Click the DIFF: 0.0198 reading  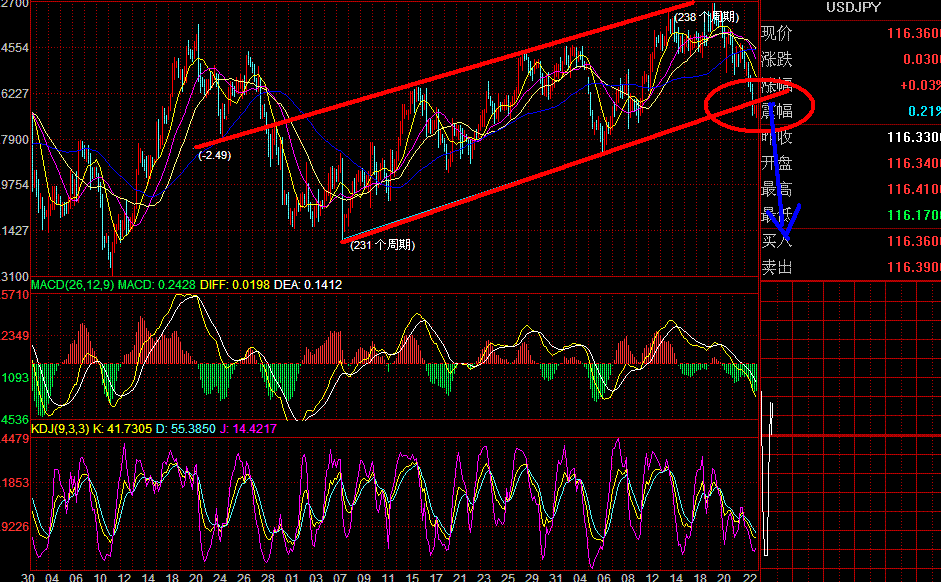235,285
